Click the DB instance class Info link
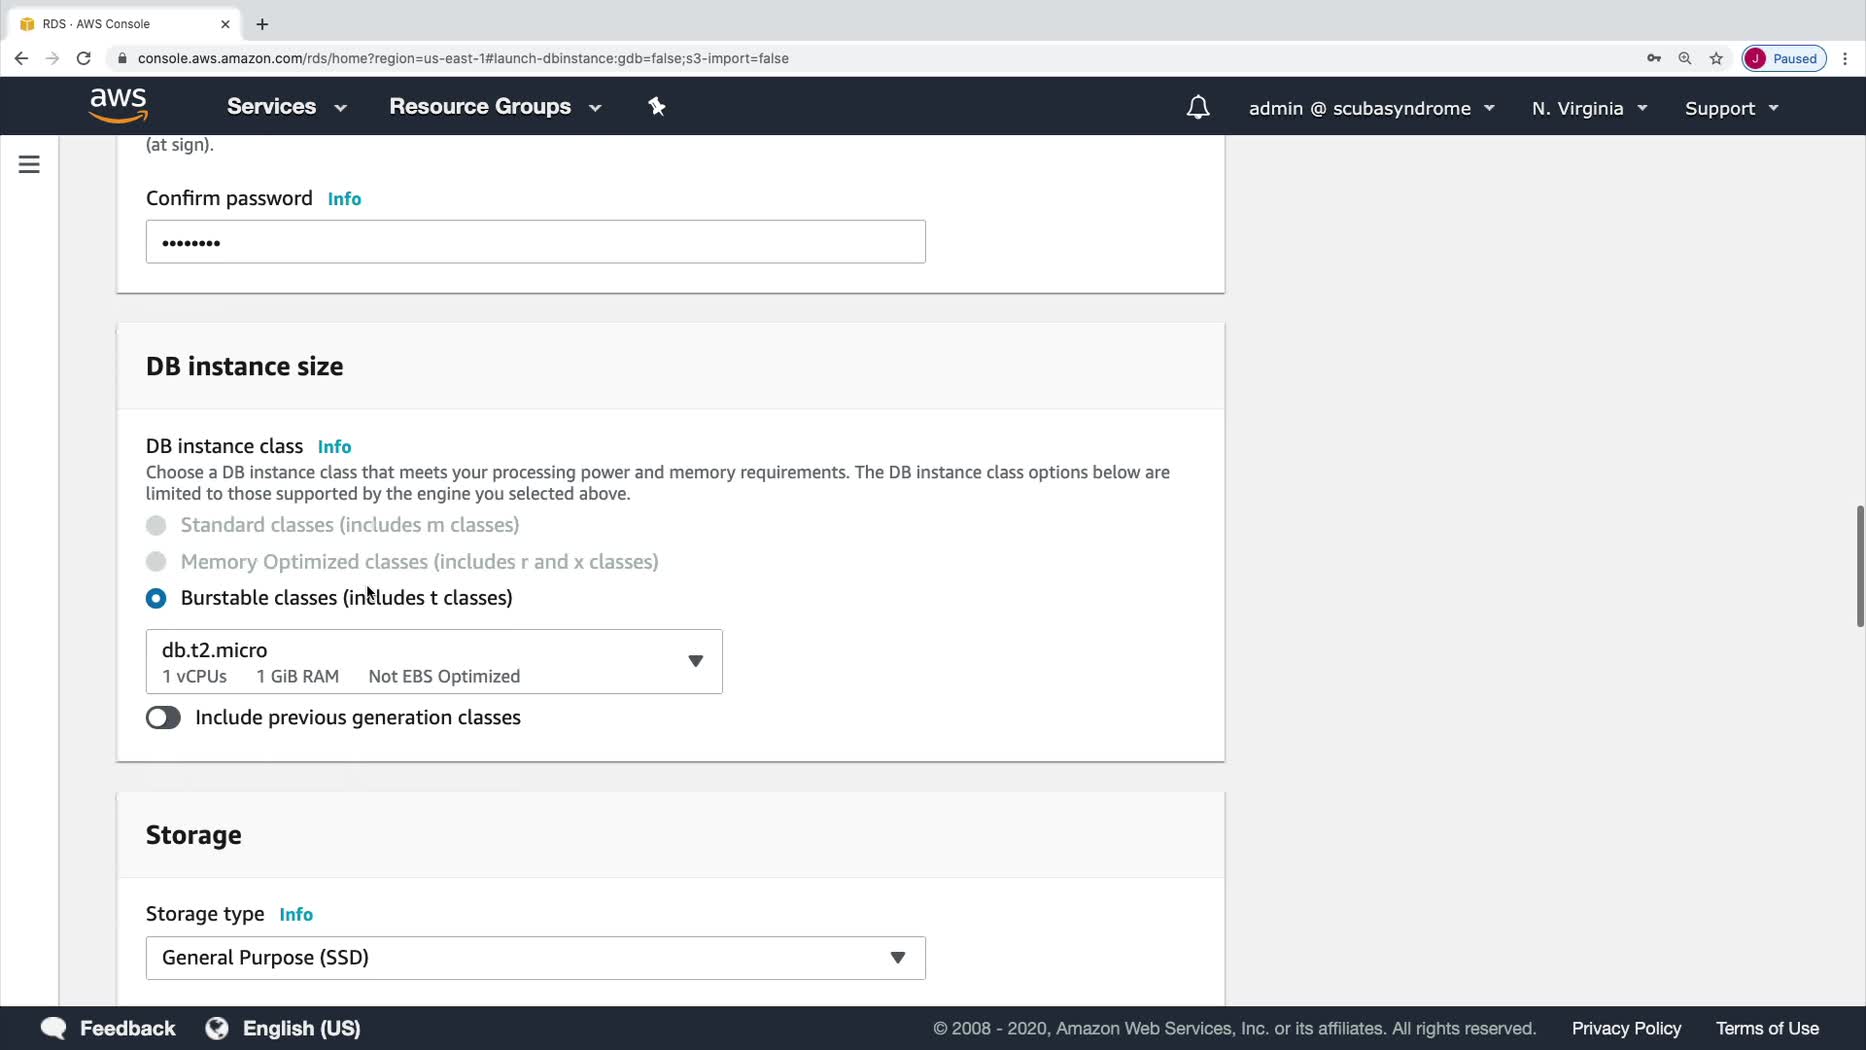 334,447
